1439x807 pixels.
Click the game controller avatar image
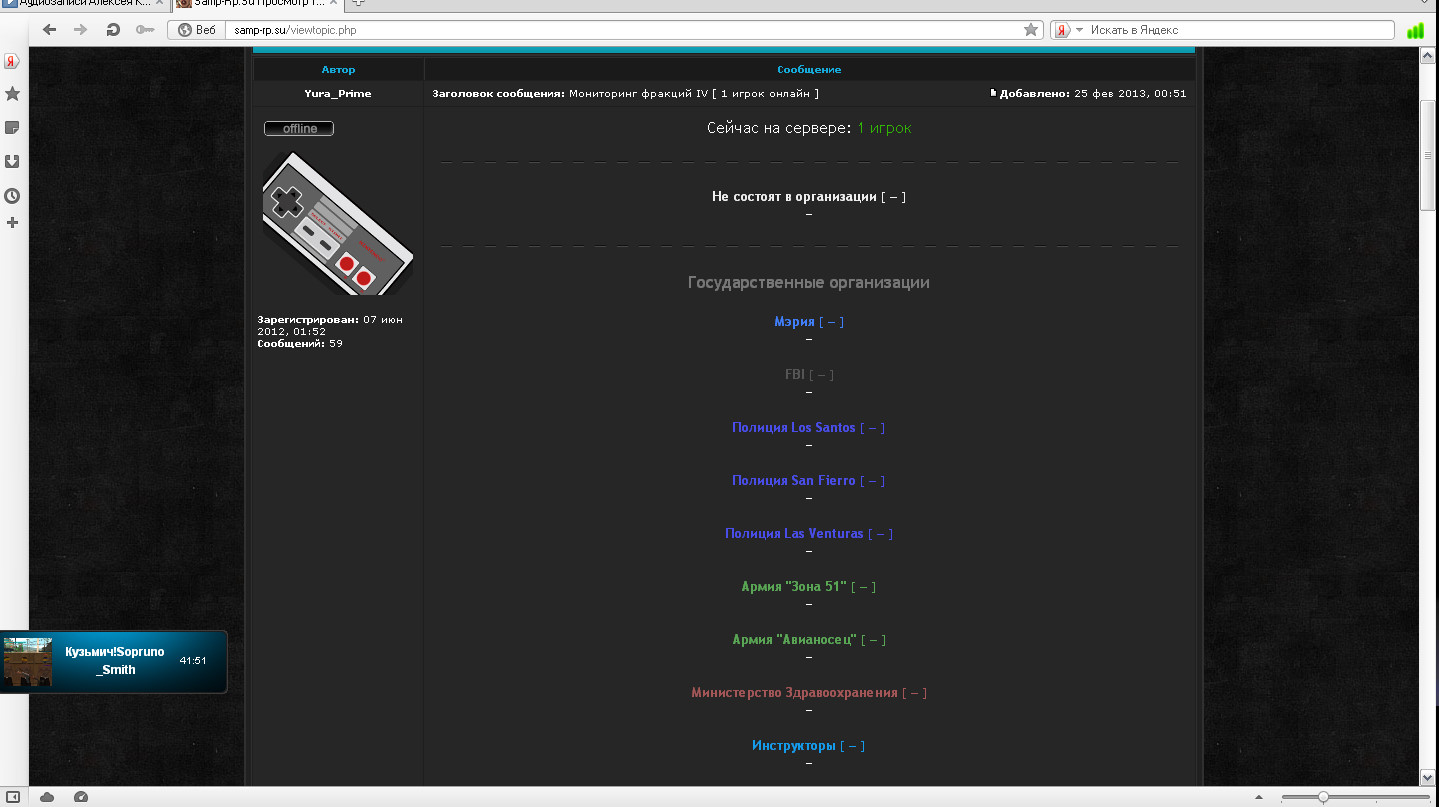[338, 223]
